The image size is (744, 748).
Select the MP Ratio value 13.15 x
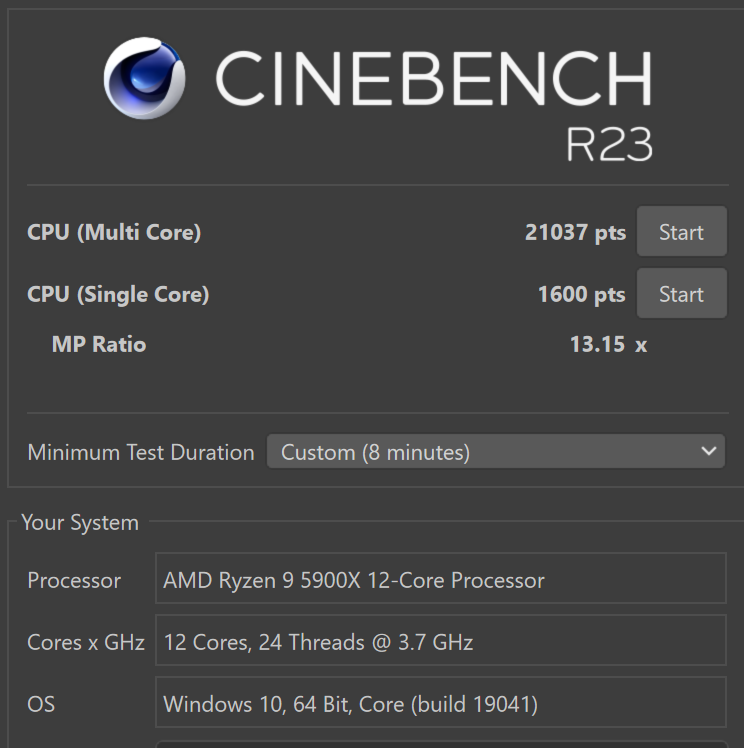point(608,344)
